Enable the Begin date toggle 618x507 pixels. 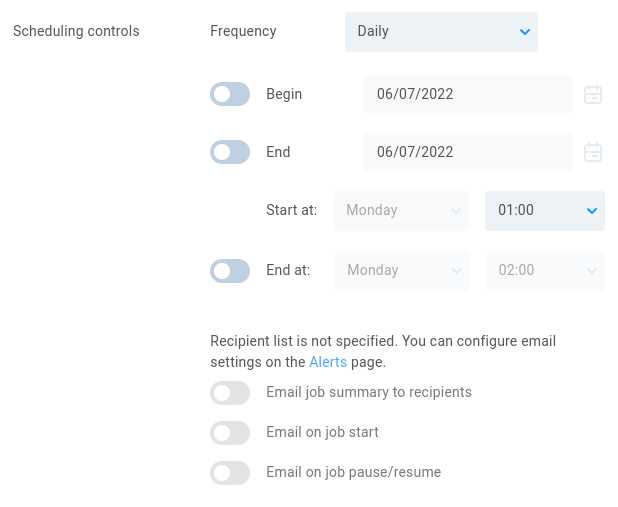(230, 94)
